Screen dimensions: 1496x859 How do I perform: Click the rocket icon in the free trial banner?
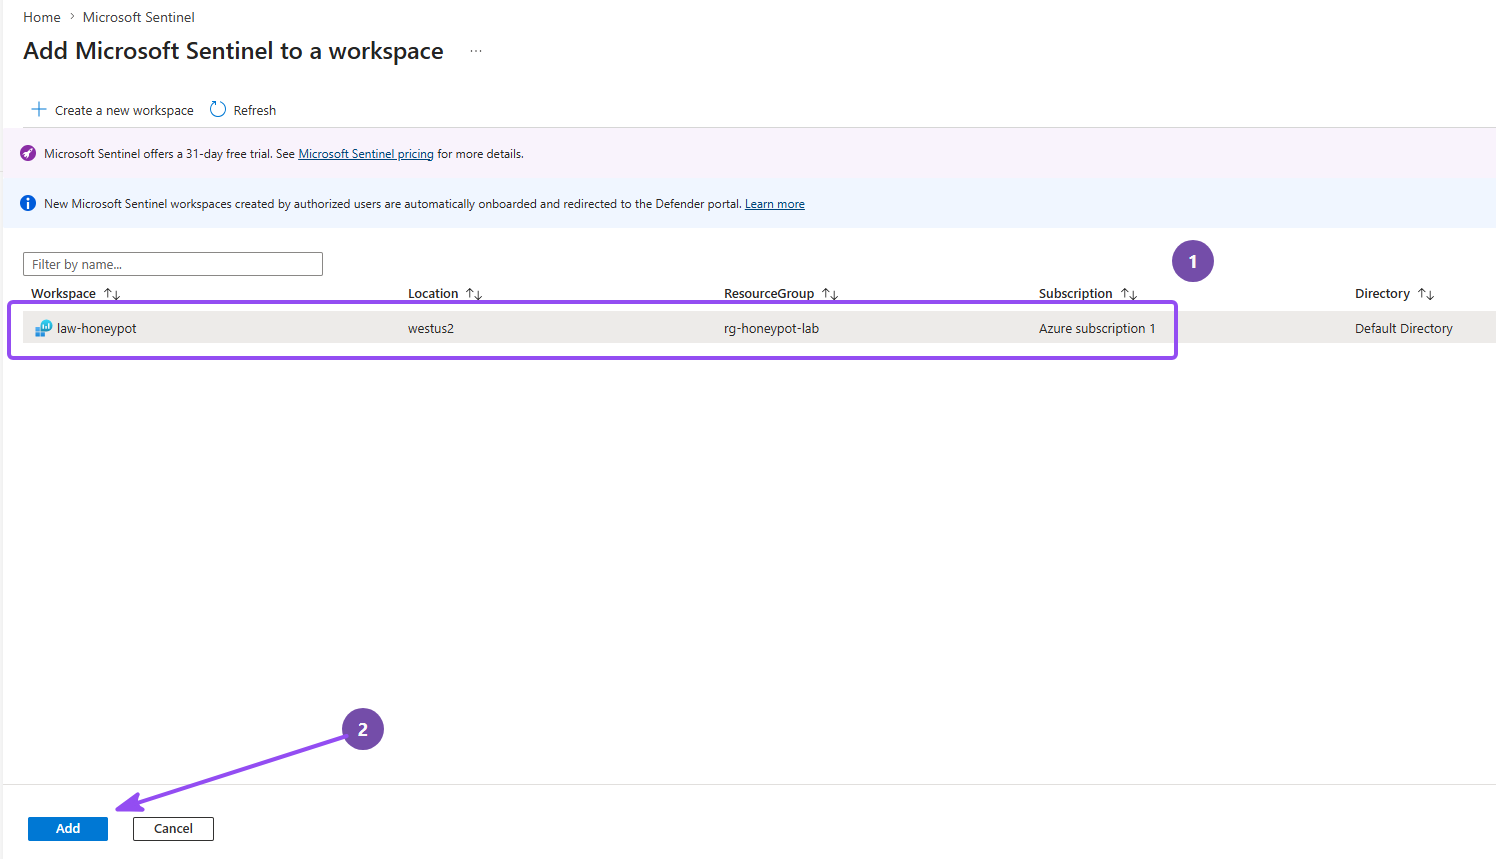coord(28,153)
